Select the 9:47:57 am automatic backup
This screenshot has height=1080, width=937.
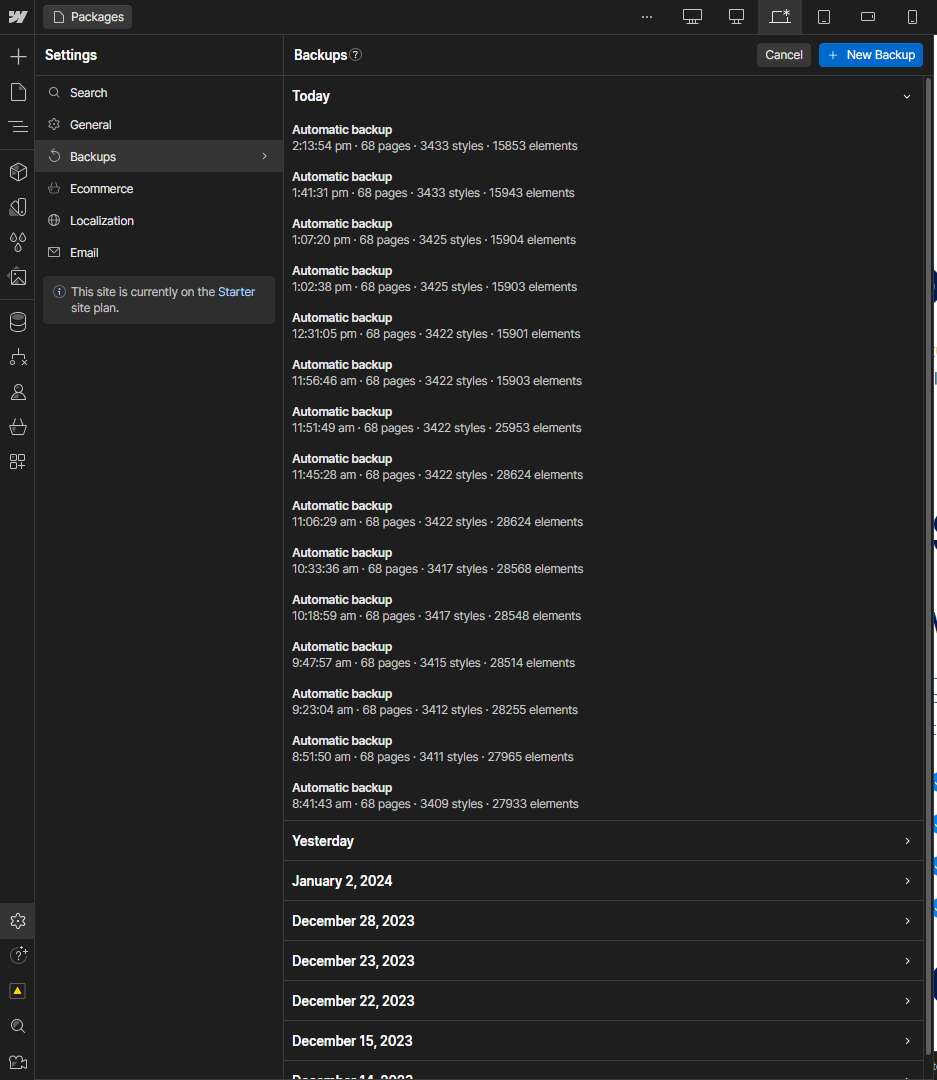[x=604, y=655]
